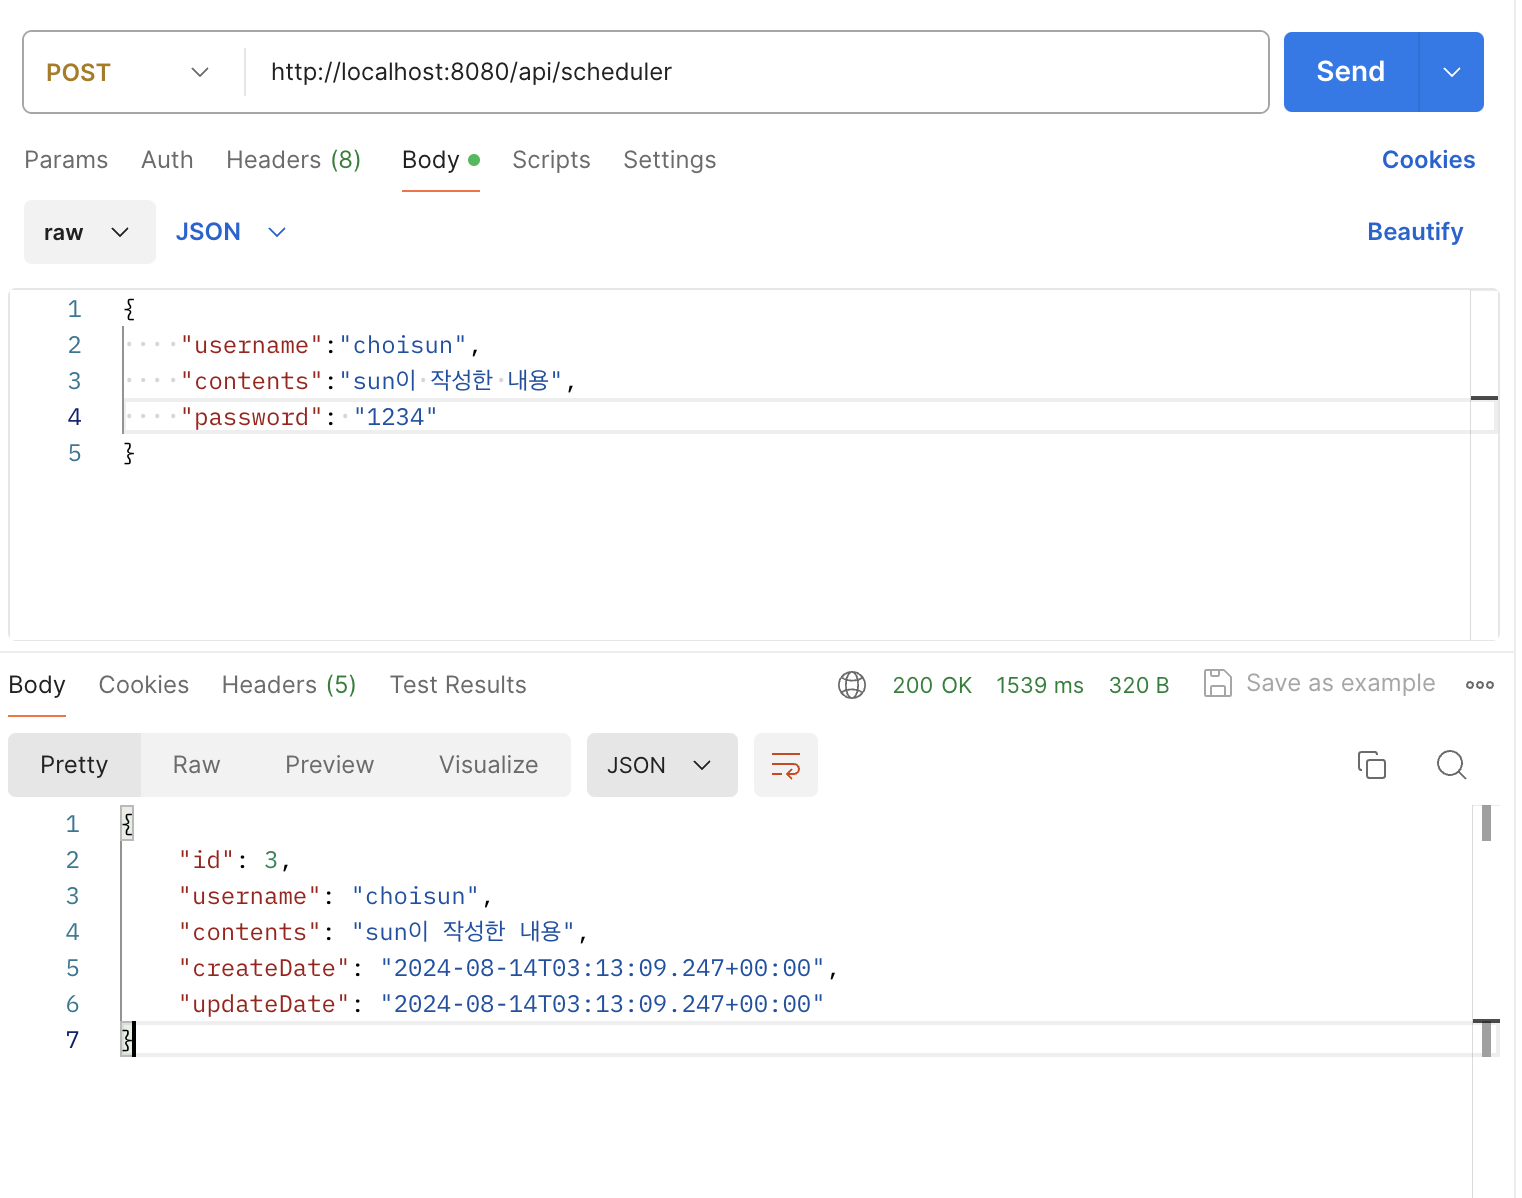Select the Raw response view
Screen dimensions: 1522x1198
(196, 765)
